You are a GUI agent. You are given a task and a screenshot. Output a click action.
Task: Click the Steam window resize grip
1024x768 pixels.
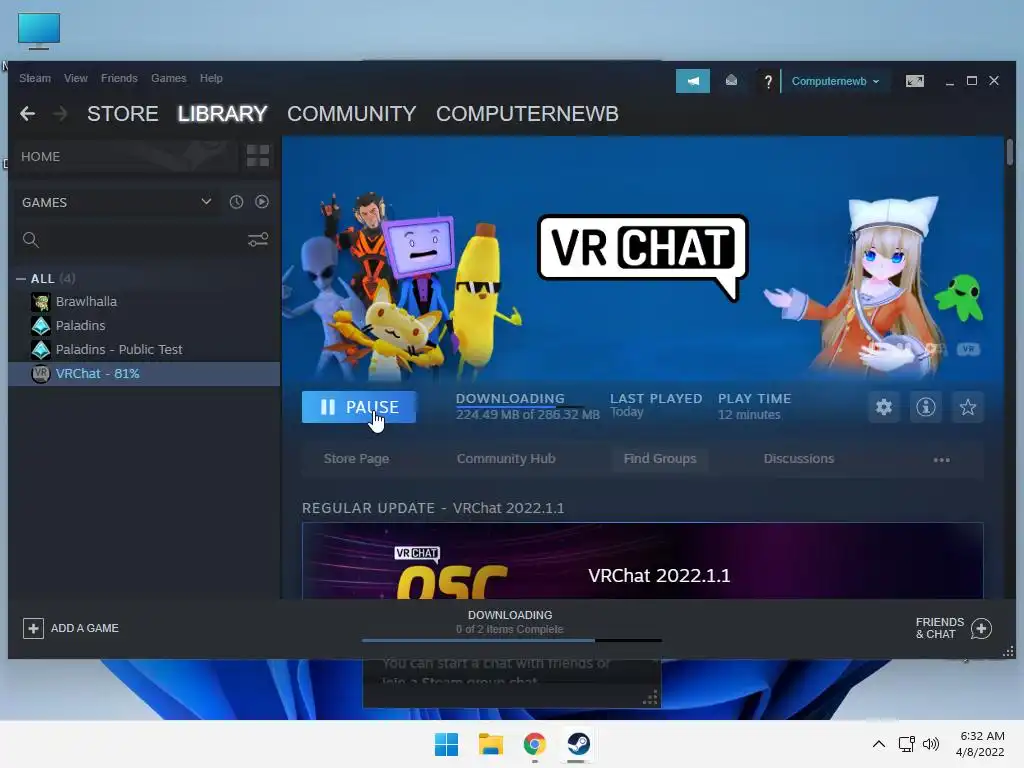pos(1008,652)
